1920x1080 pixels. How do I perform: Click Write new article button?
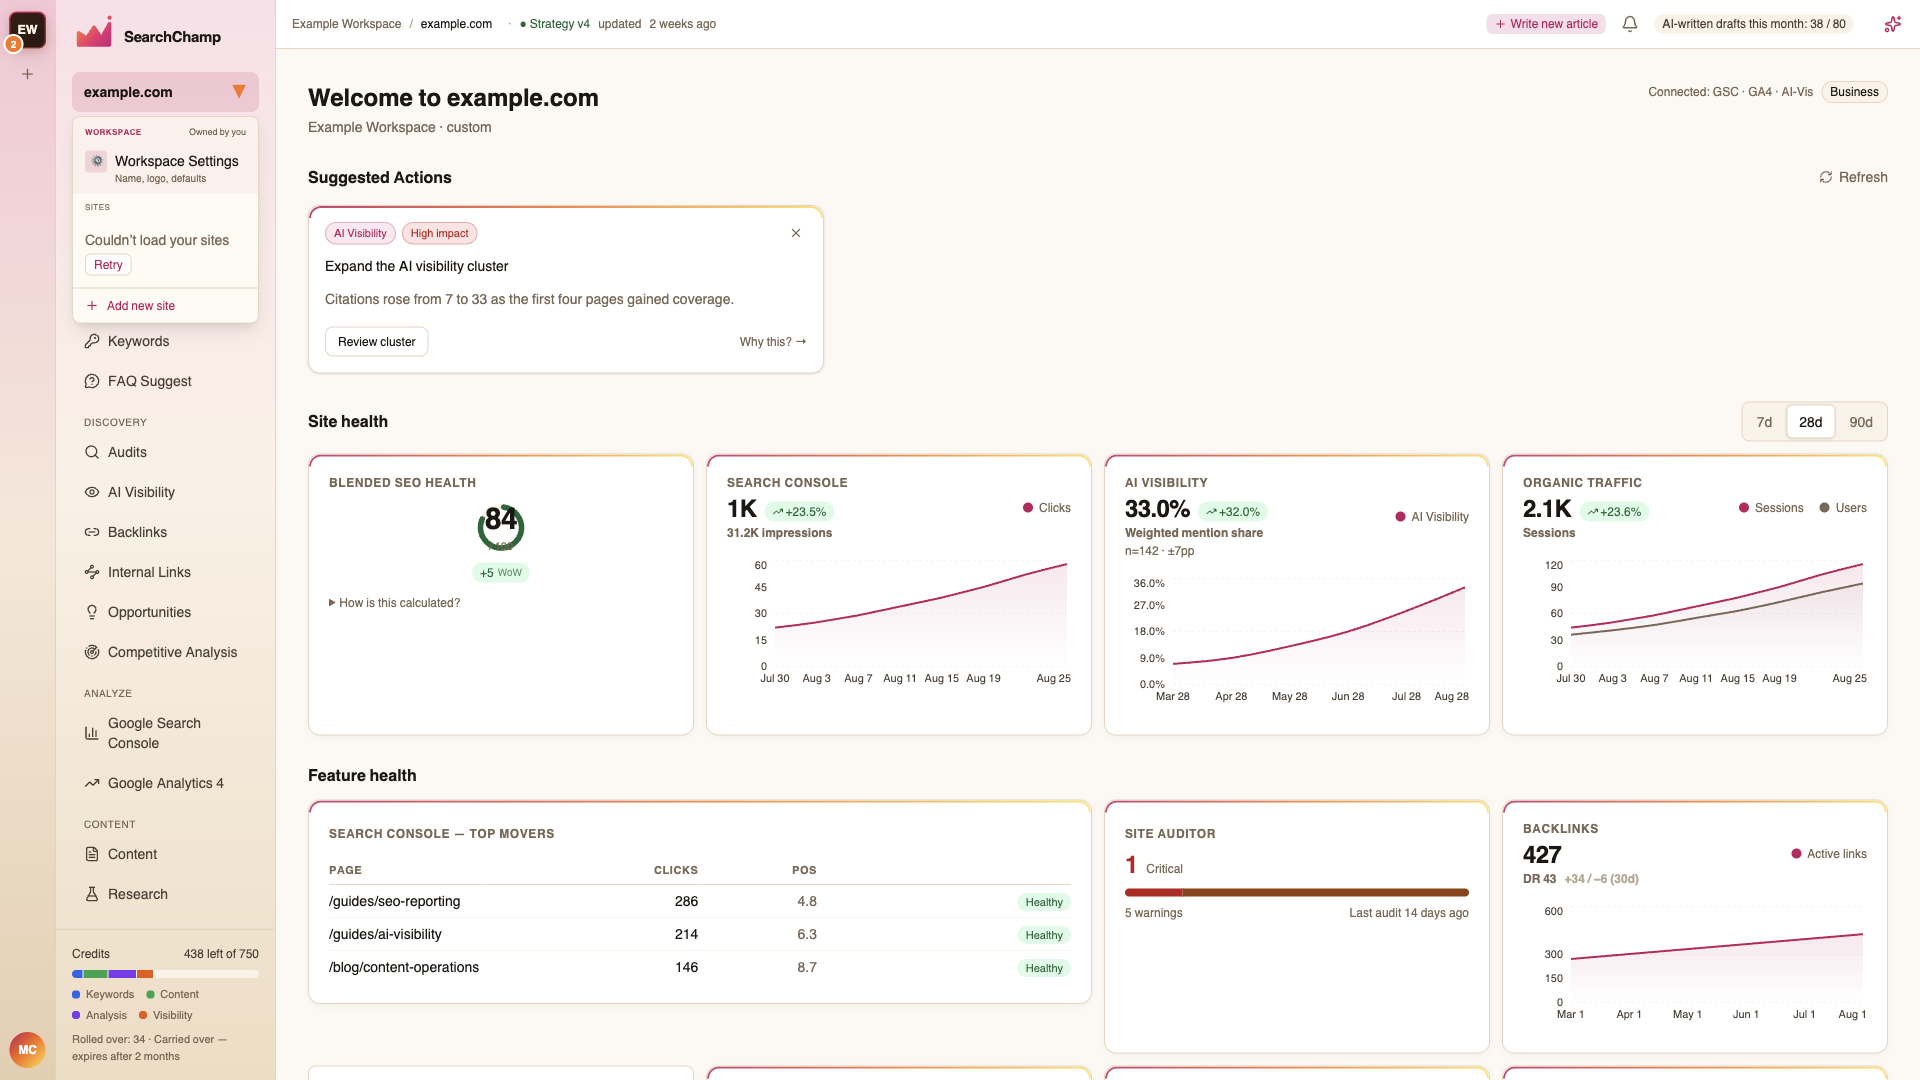point(1546,24)
